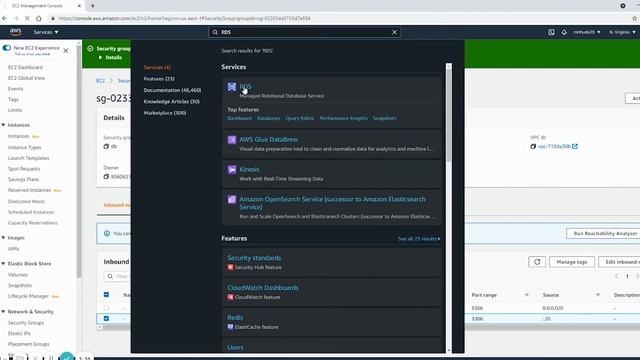Open the account user dropdown
Image resolution: width=640 pixels, height=360 pixels.
point(587,32)
